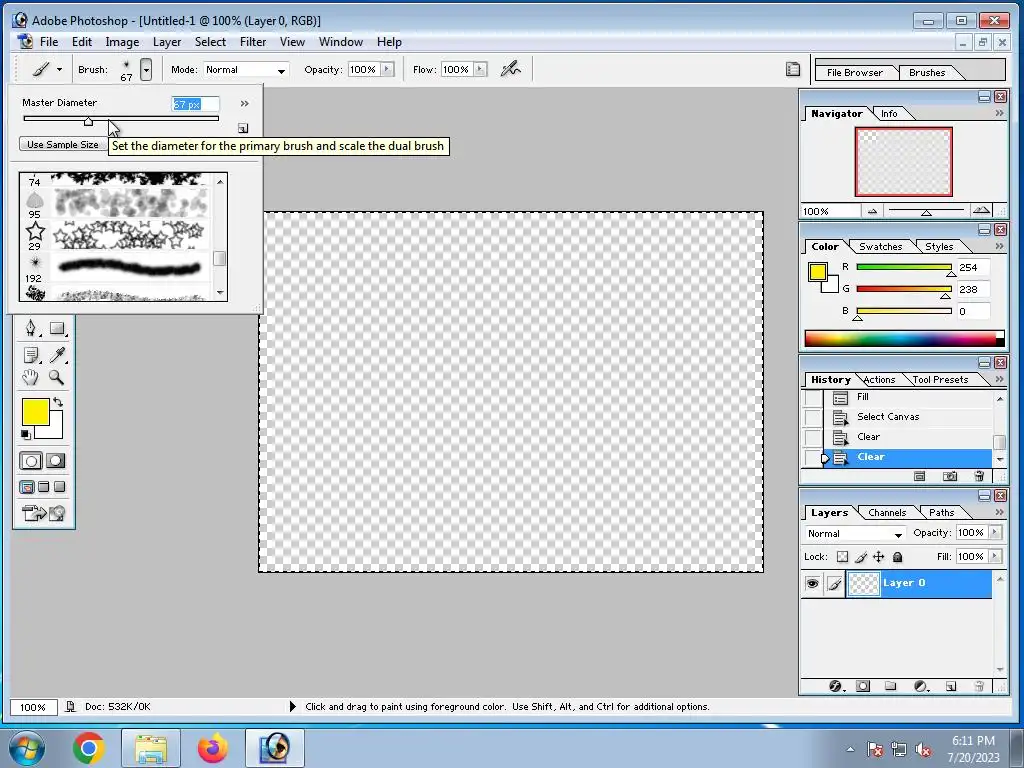Switch to the Actions tab
The width and height of the screenshot is (1024, 768).
[x=879, y=379]
